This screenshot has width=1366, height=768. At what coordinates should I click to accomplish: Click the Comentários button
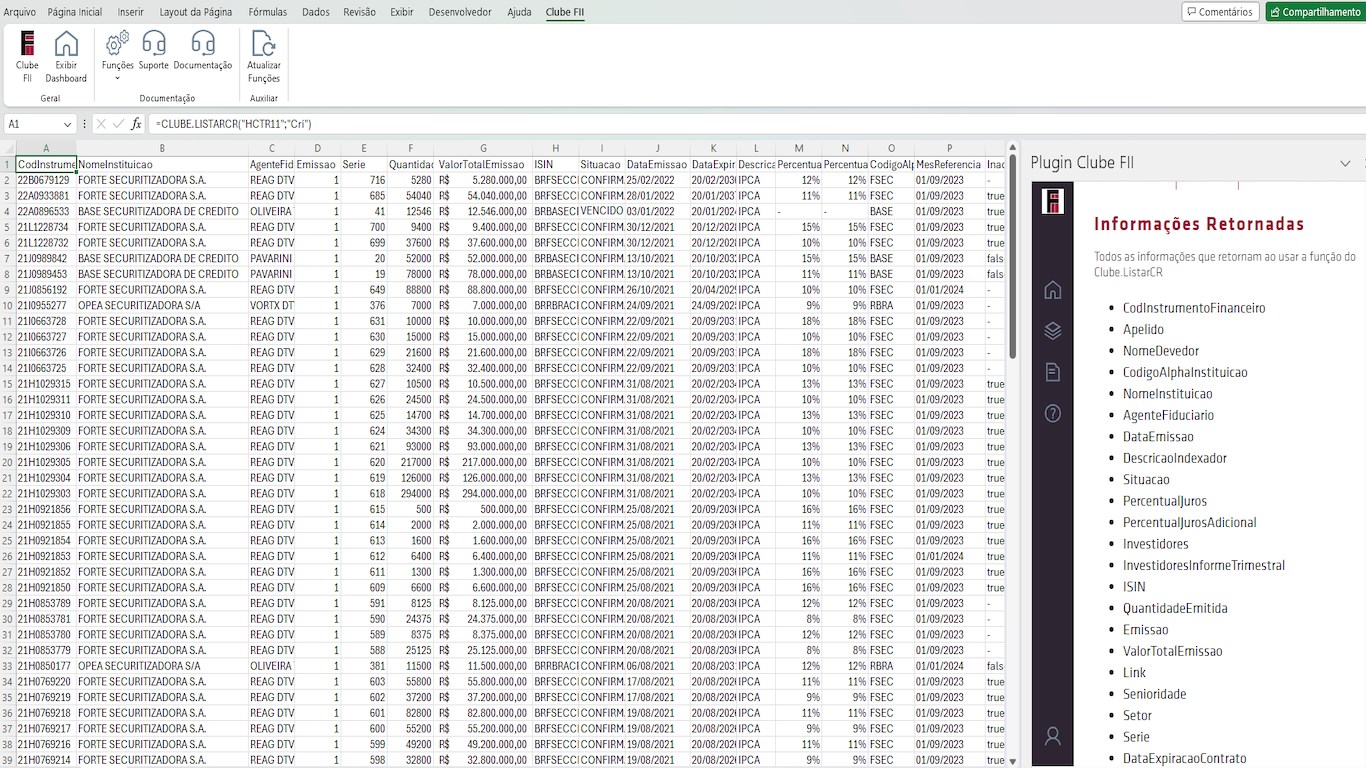(1219, 12)
